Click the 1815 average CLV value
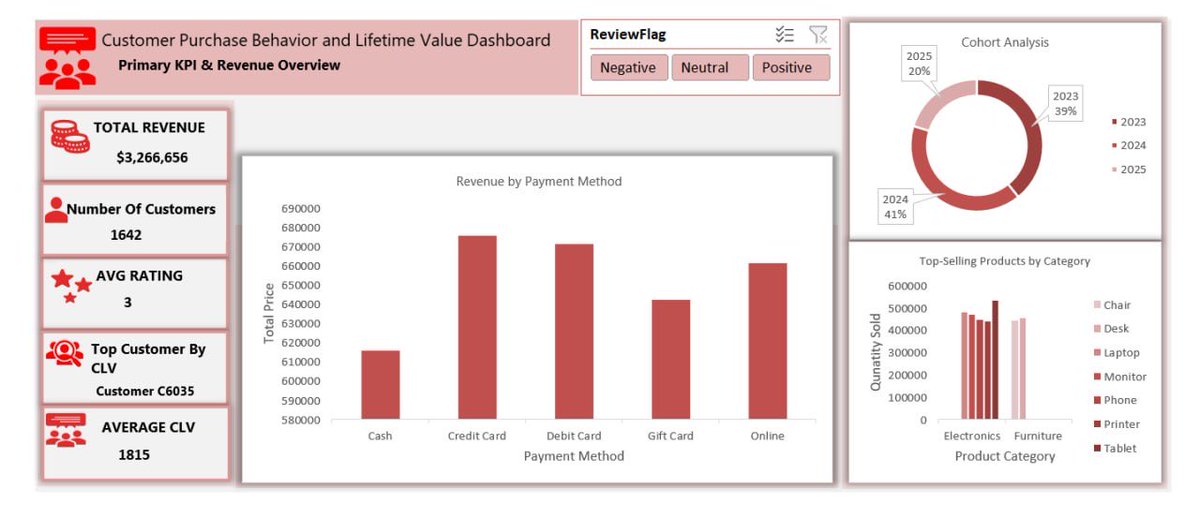This screenshot has height=518, width=1200. pyautogui.click(x=135, y=454)
